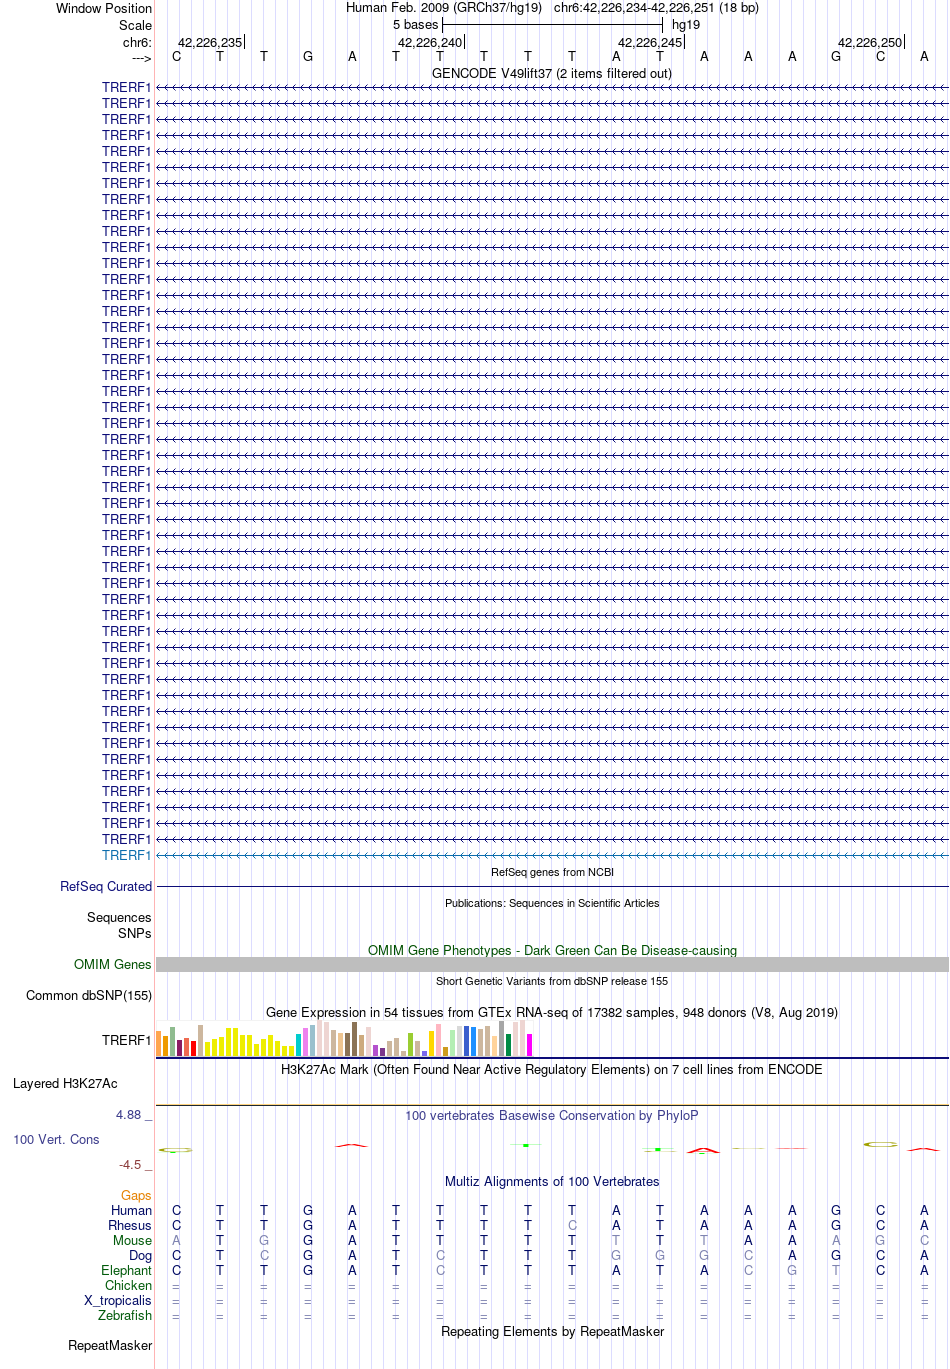The image size is (950, 1369).
Task: Click the orange Gaps row label
Action: pos(136,1195)
